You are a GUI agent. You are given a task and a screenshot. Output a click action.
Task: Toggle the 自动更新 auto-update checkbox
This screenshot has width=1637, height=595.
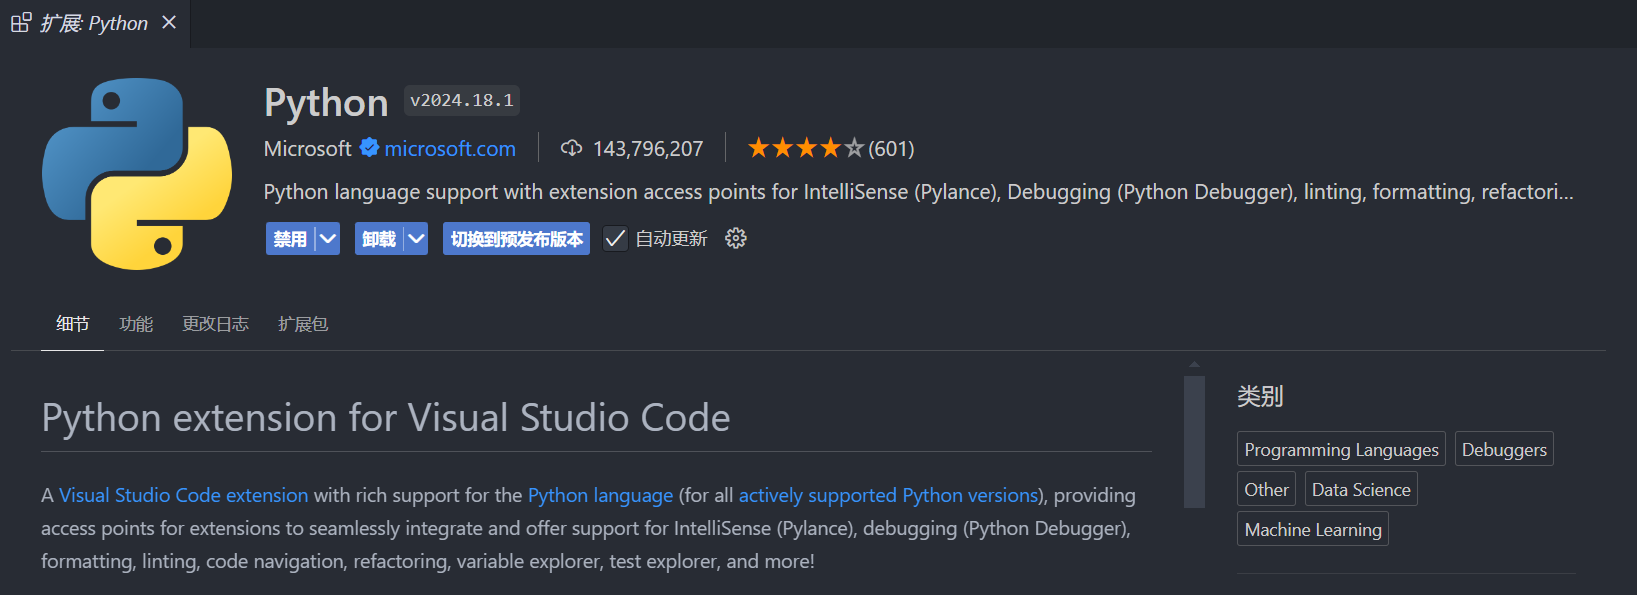point(615,239)
